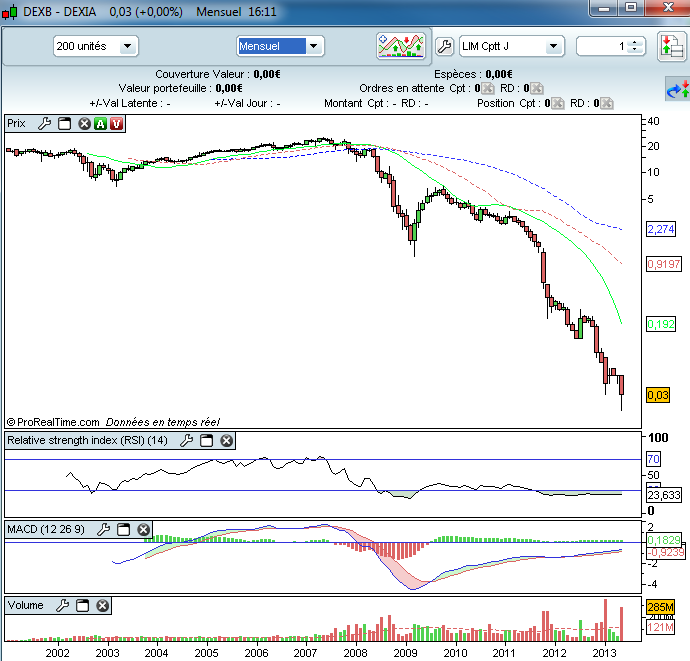Viewport: 690px width, 661px height.
Task: Cancel pending RD orders X icon
Action: (536, 88)
